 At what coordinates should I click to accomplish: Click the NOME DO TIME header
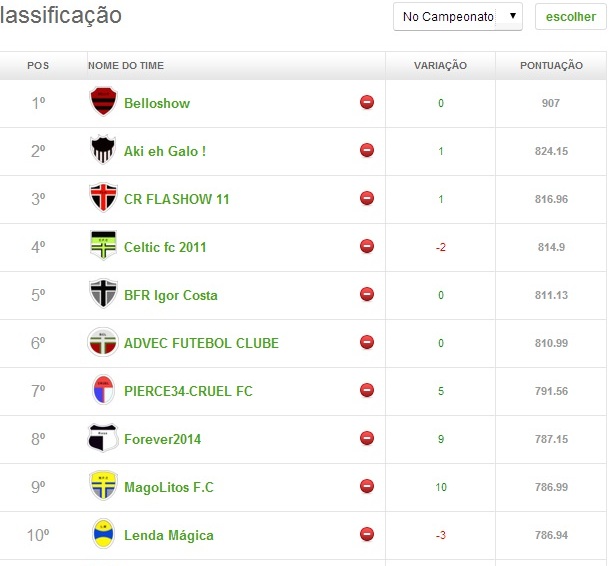(126, 66)
